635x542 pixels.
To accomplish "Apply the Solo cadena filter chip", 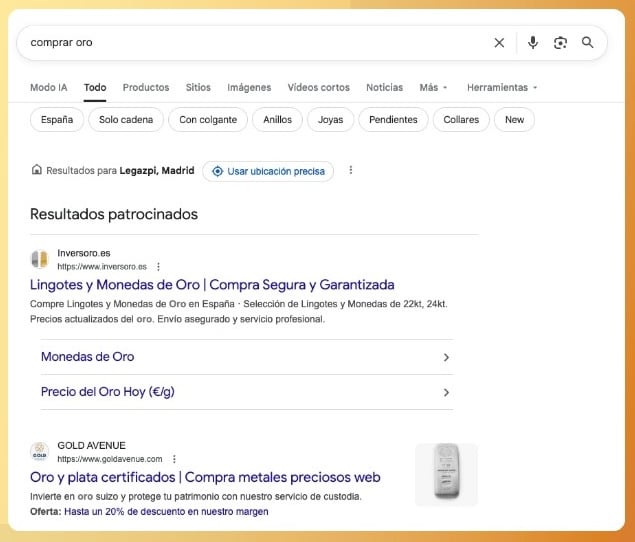I will click(x=126, y=119).
